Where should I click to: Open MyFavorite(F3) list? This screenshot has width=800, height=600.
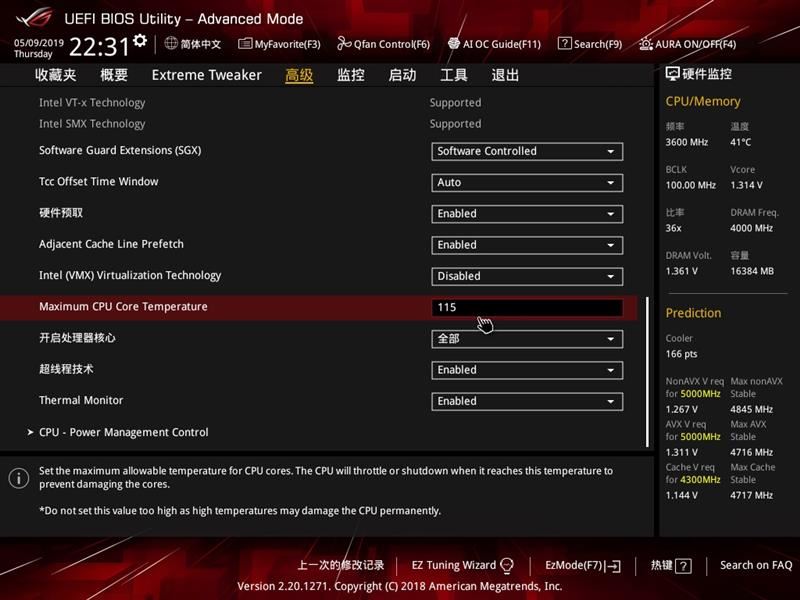click(279, 44)
